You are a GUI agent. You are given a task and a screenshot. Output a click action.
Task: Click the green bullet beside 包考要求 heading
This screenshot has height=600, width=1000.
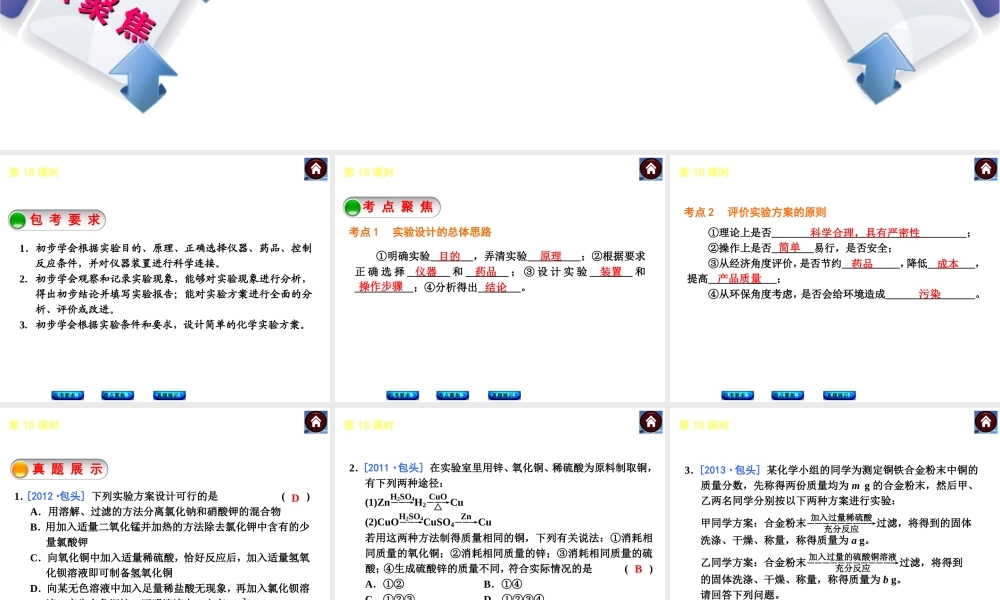click(x=18, y=221)
